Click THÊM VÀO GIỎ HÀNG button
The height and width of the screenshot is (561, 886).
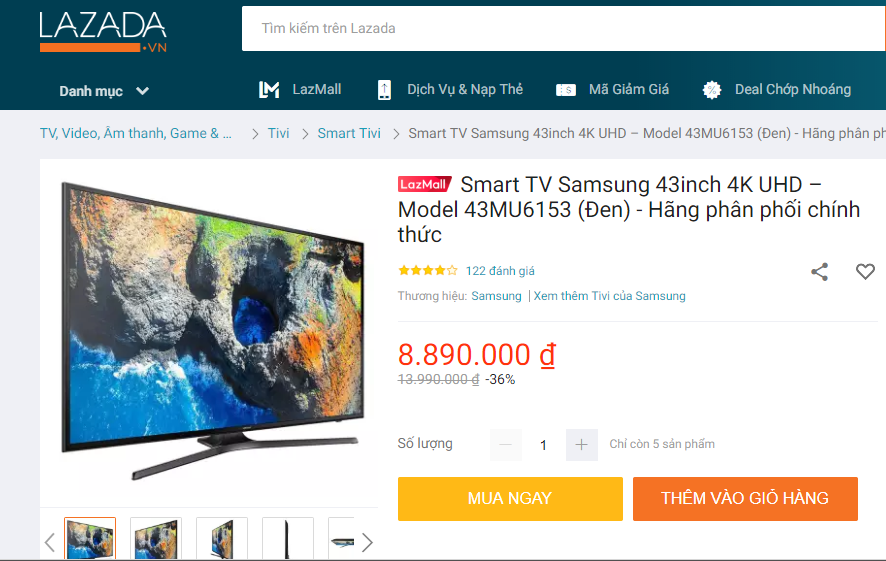(x=745, y=499)
